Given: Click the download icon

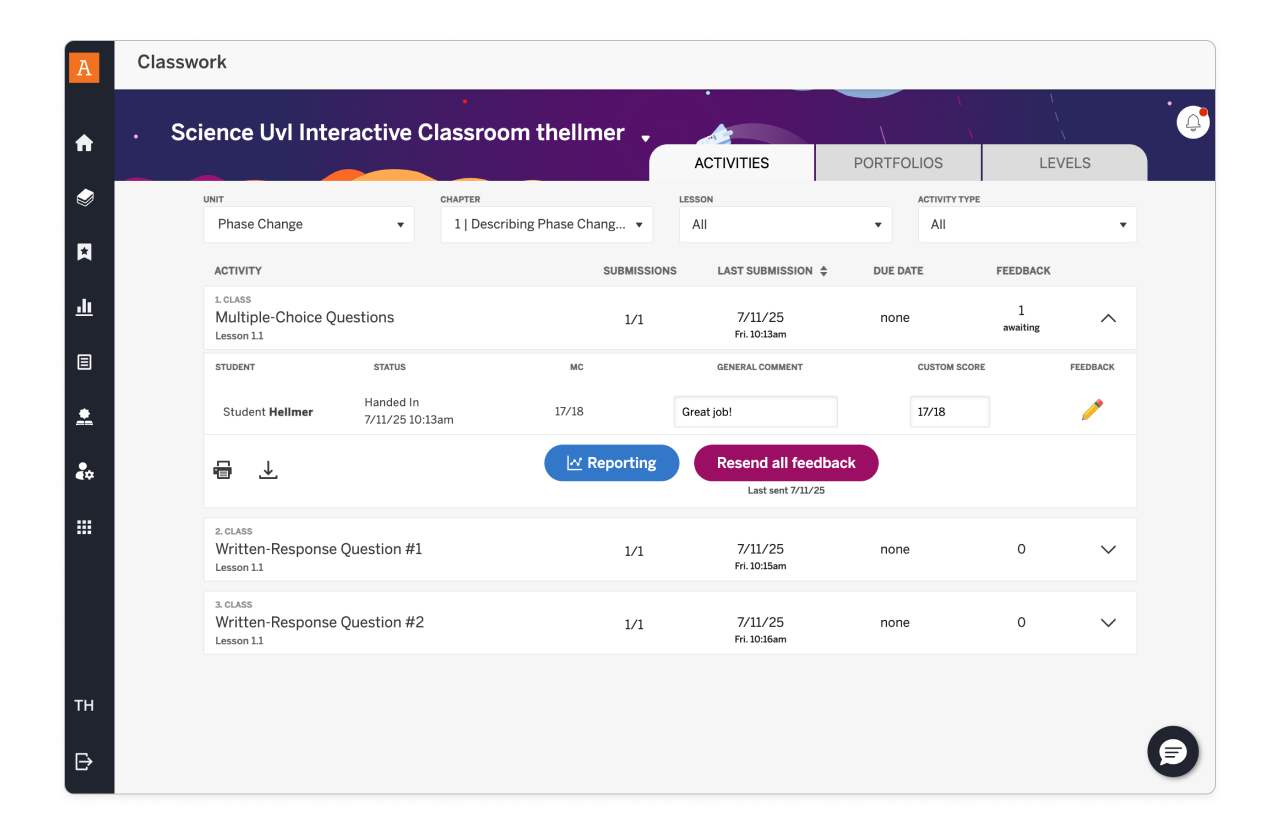Looking at the screenshot, I should [x=268, y=470].
